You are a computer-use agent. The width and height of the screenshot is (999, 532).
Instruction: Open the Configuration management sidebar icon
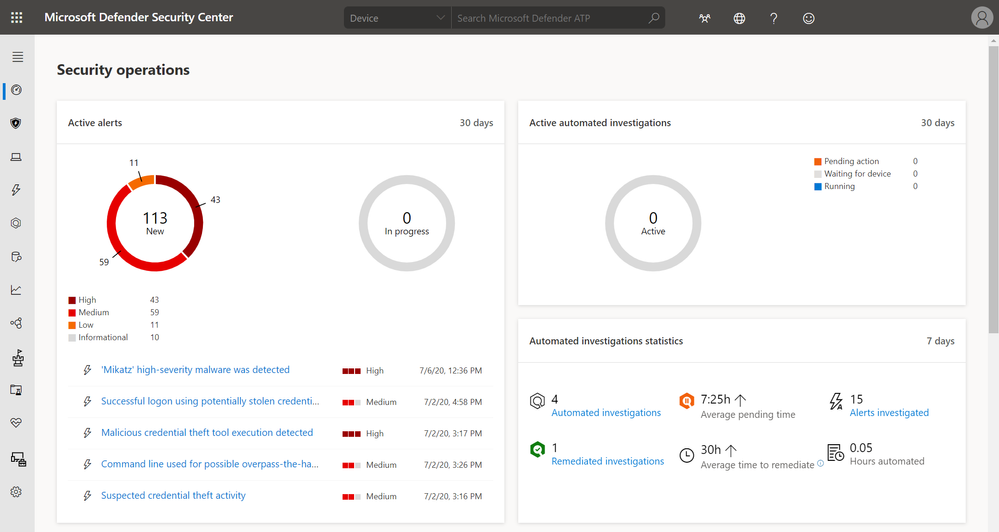click(18, 459)
